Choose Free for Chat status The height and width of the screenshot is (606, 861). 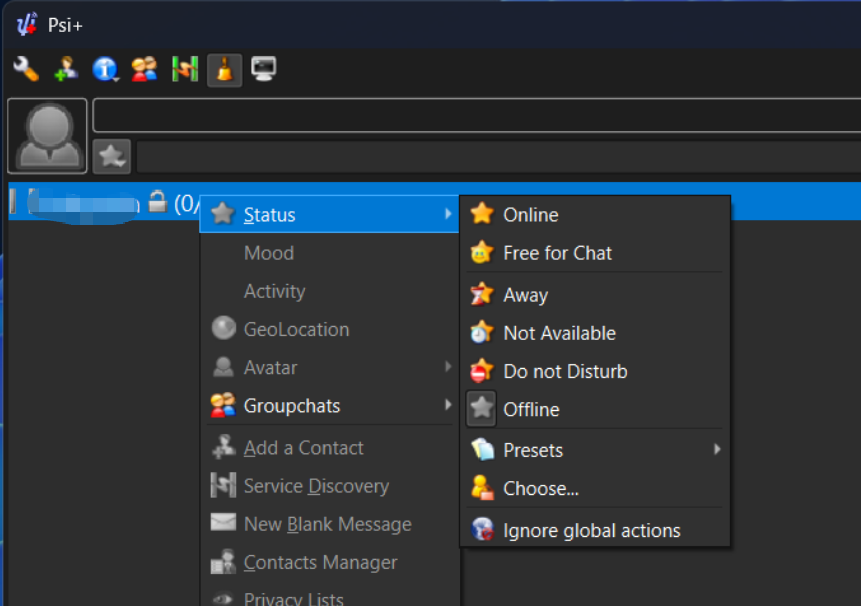point(557,253)
